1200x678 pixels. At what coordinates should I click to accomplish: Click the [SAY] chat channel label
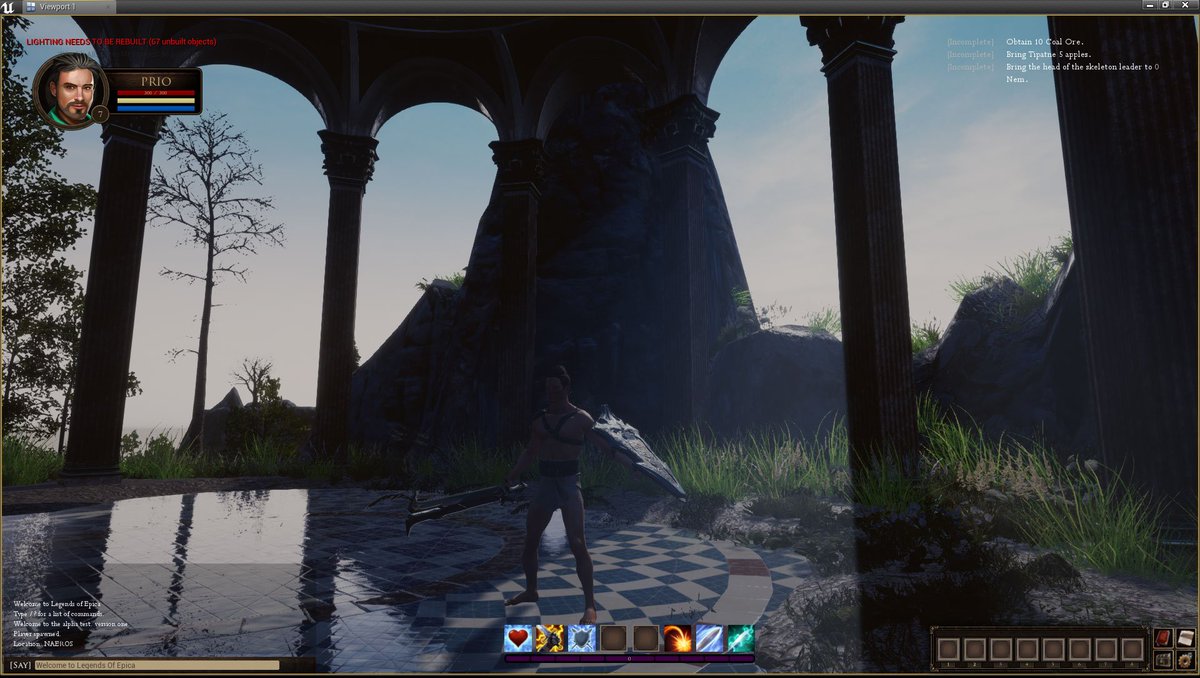coord(20,665)
